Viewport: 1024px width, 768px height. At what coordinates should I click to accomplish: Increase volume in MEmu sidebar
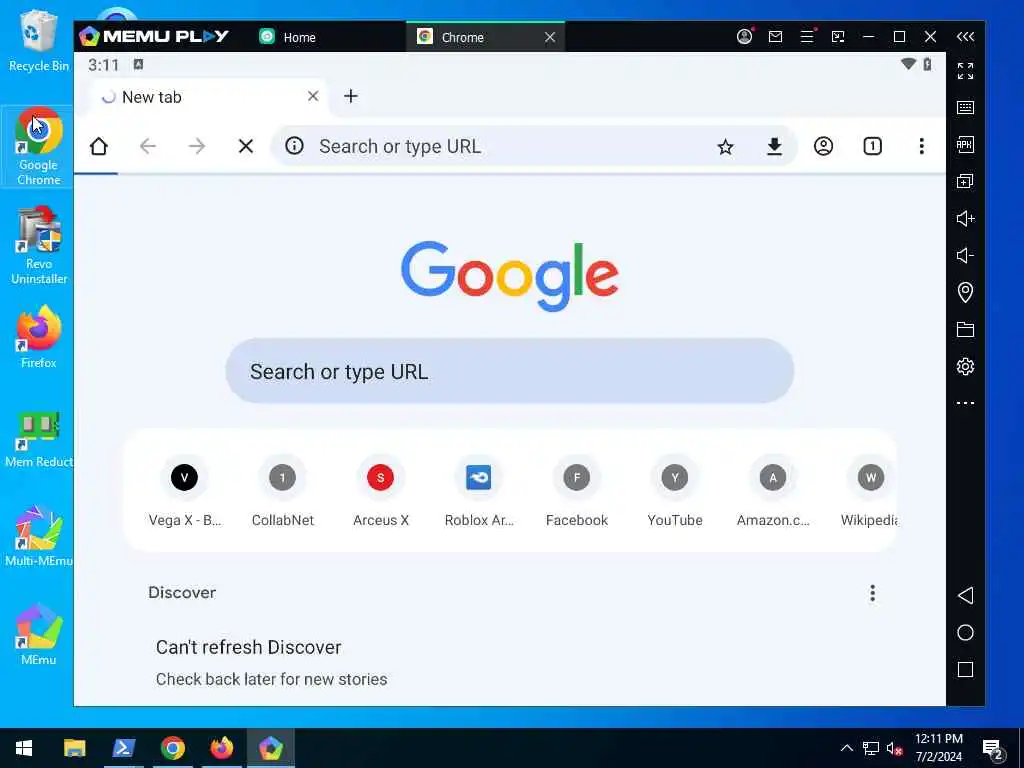click(x=965, y=218)
